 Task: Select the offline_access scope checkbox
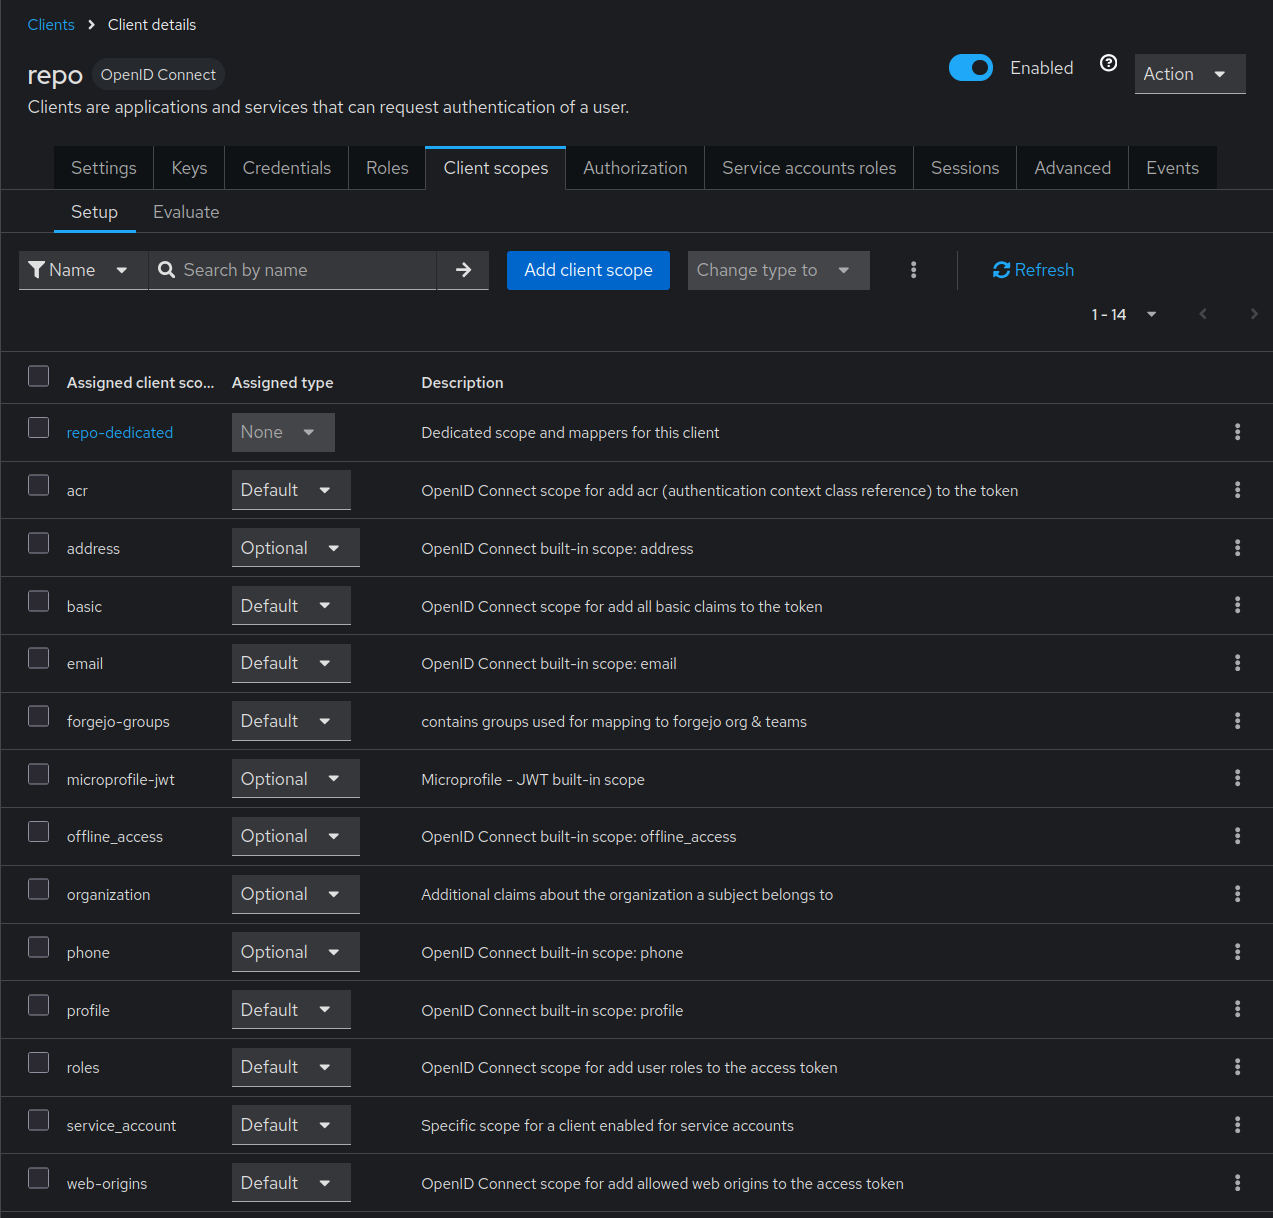[39, 832]
